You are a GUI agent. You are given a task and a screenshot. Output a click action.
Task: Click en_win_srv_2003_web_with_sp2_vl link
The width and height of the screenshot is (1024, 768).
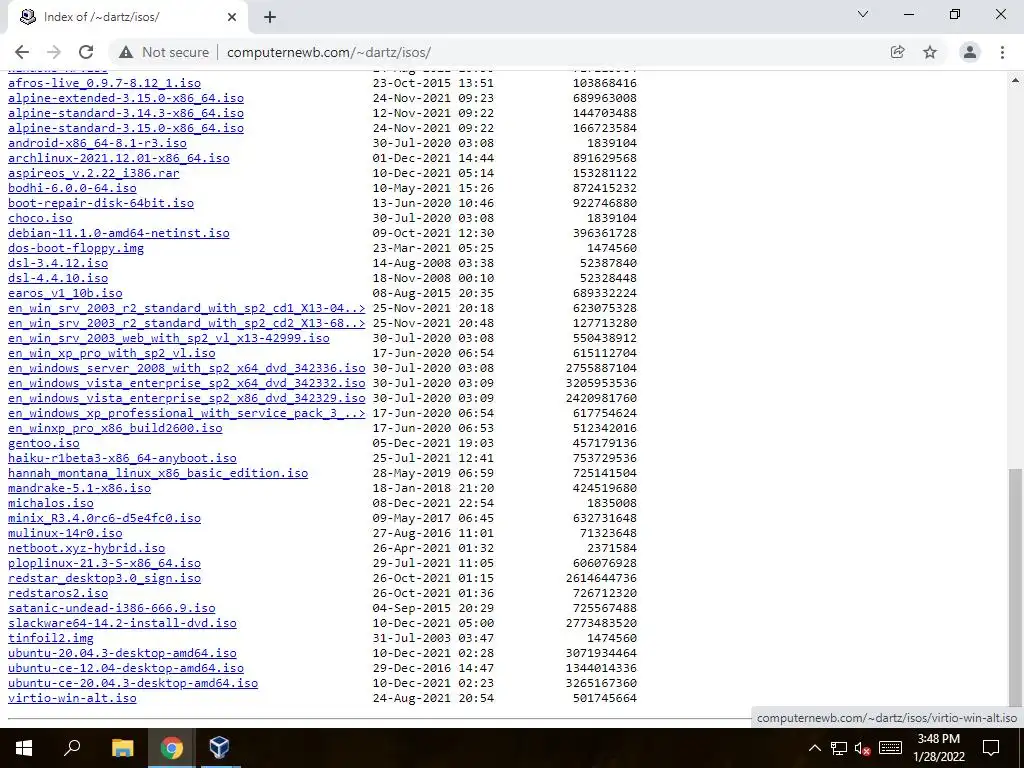point(168,338)
